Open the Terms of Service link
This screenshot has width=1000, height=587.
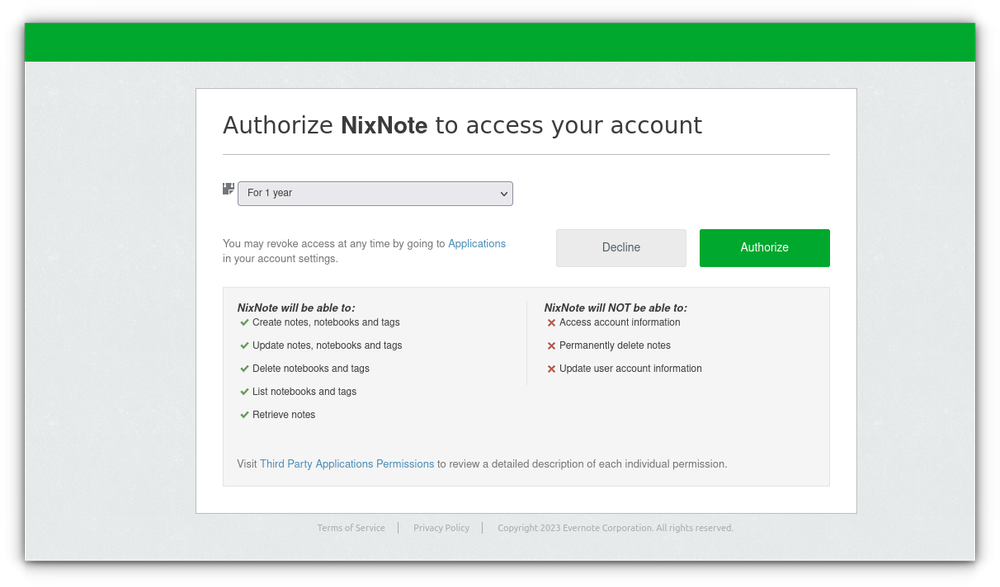point(350,527)
